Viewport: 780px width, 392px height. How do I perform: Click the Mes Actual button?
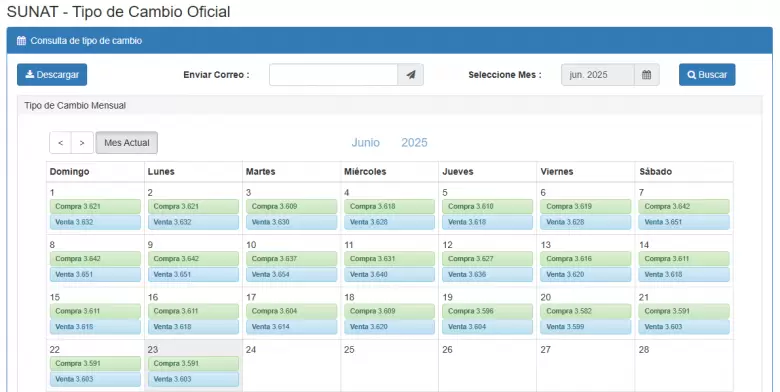click(x=126, y=143)
